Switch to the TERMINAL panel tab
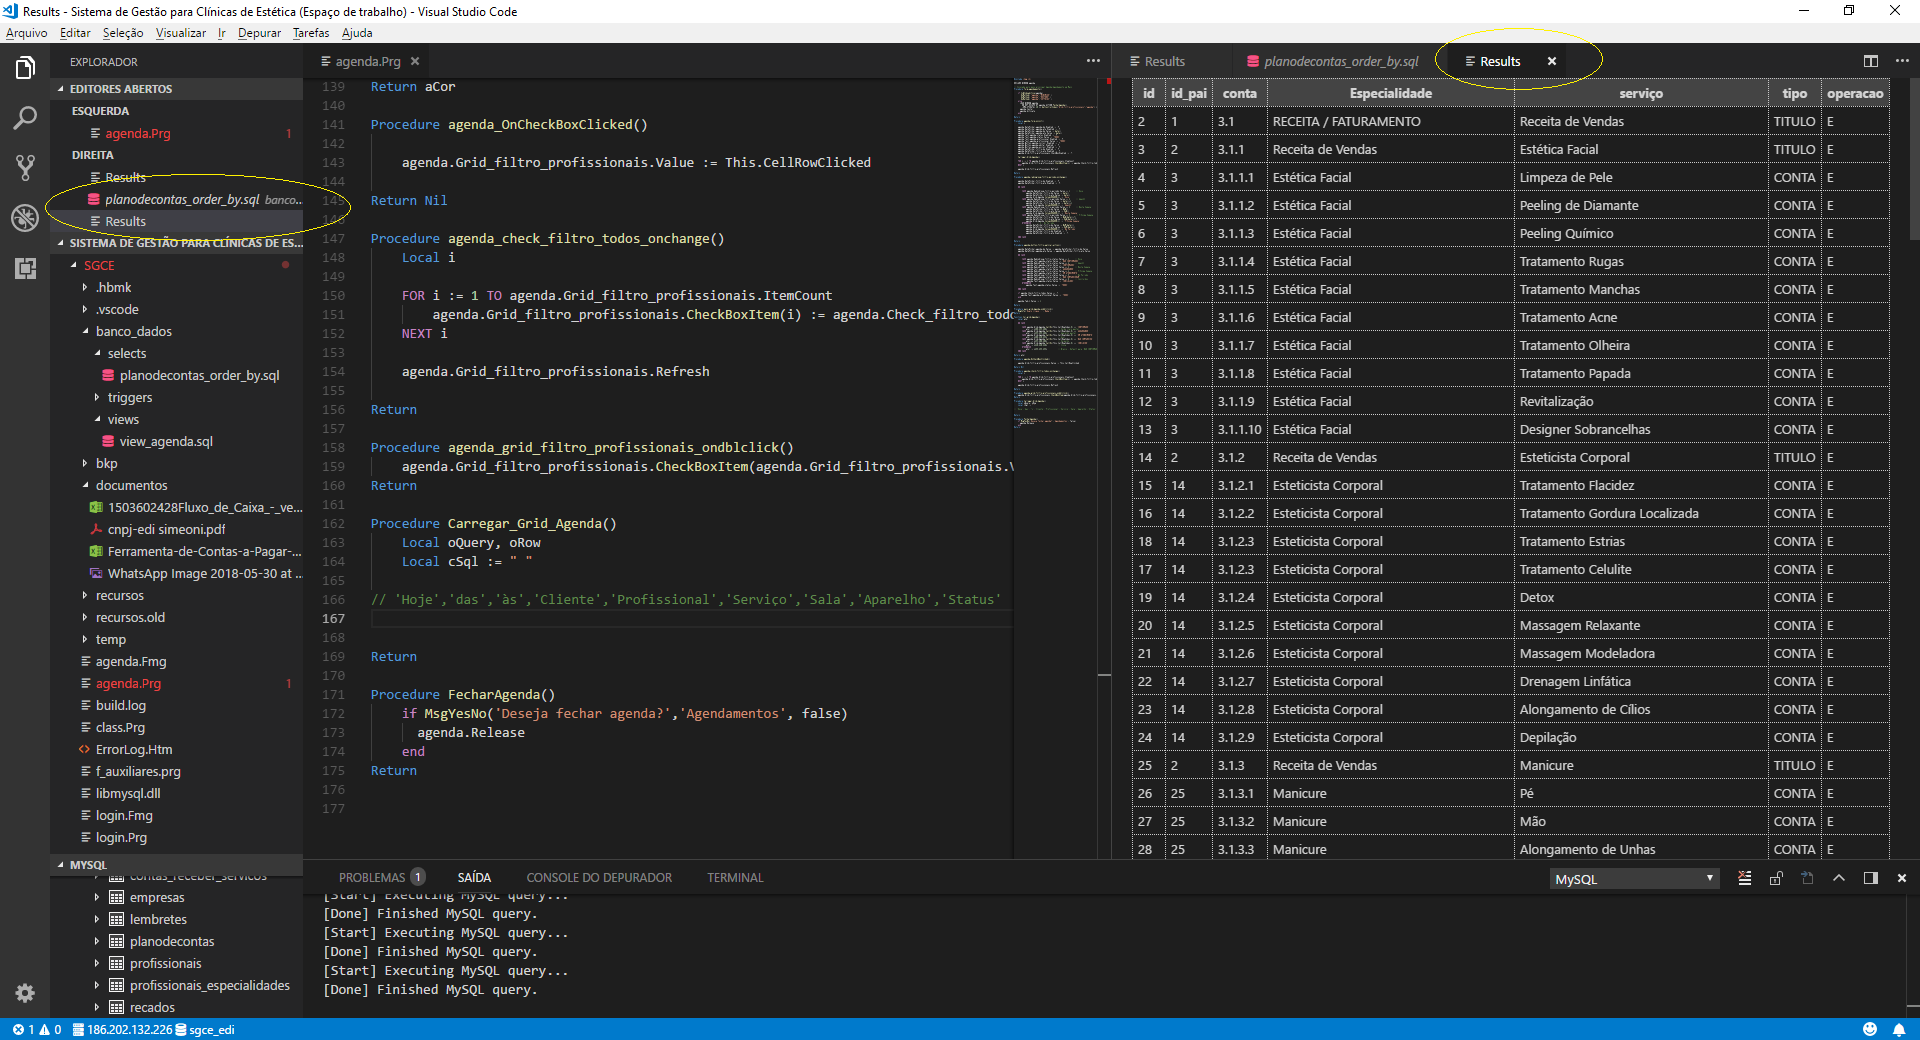Screen dimensions: 1920x1040 735,878
